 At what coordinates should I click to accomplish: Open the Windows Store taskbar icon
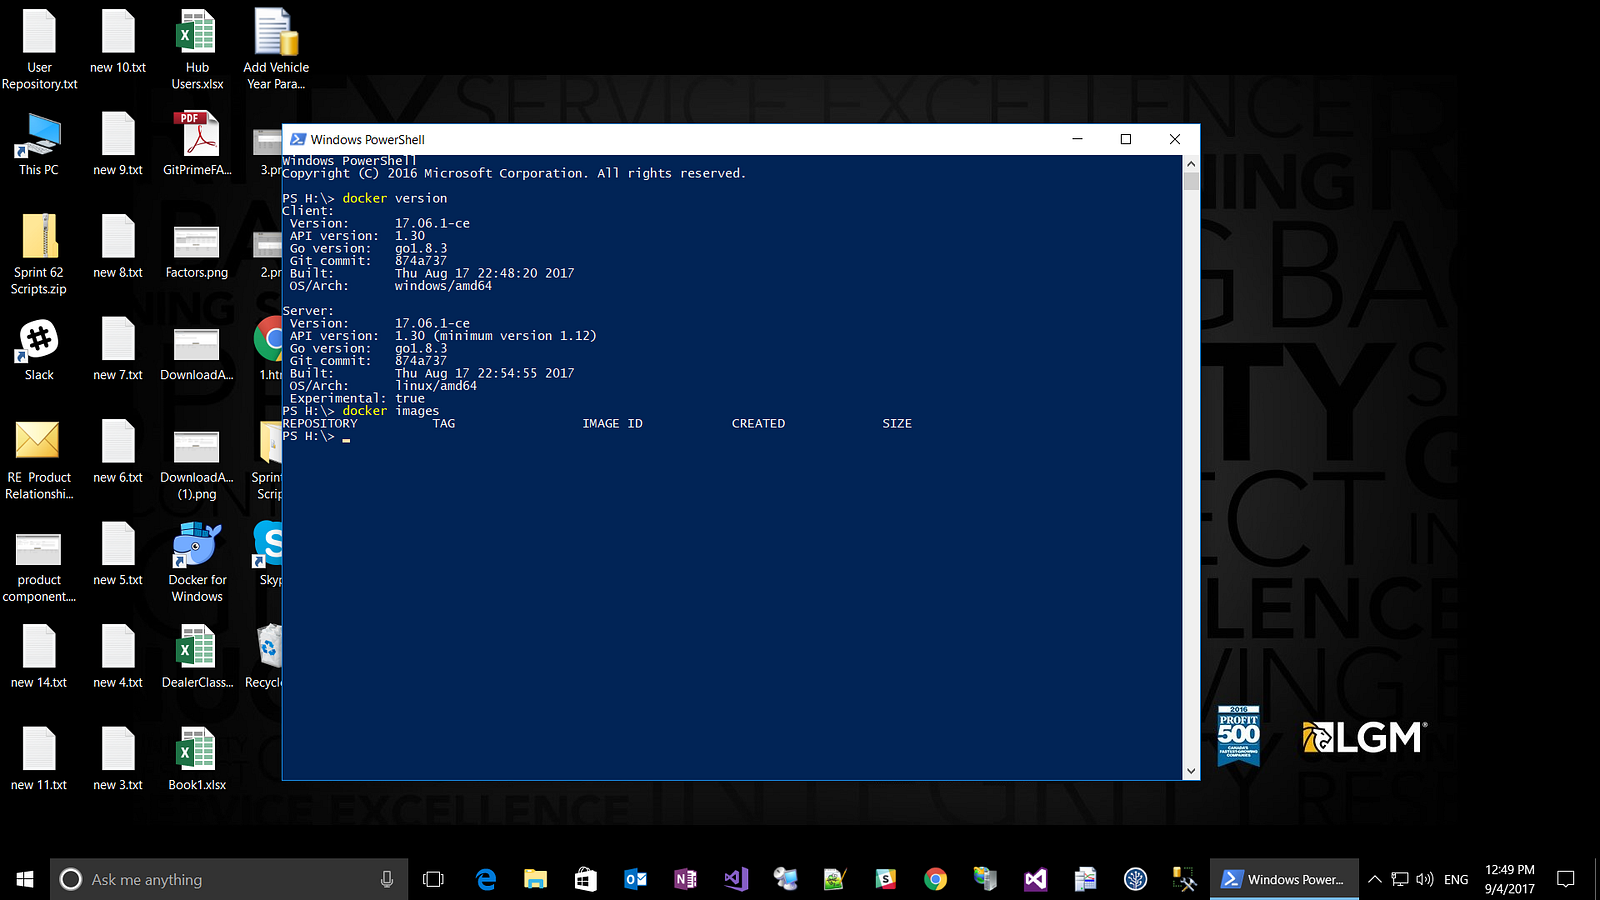point(586,879)
